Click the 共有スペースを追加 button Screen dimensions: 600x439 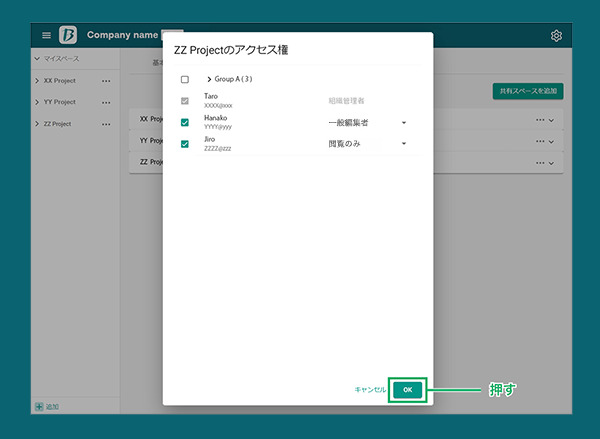(528, 91)
